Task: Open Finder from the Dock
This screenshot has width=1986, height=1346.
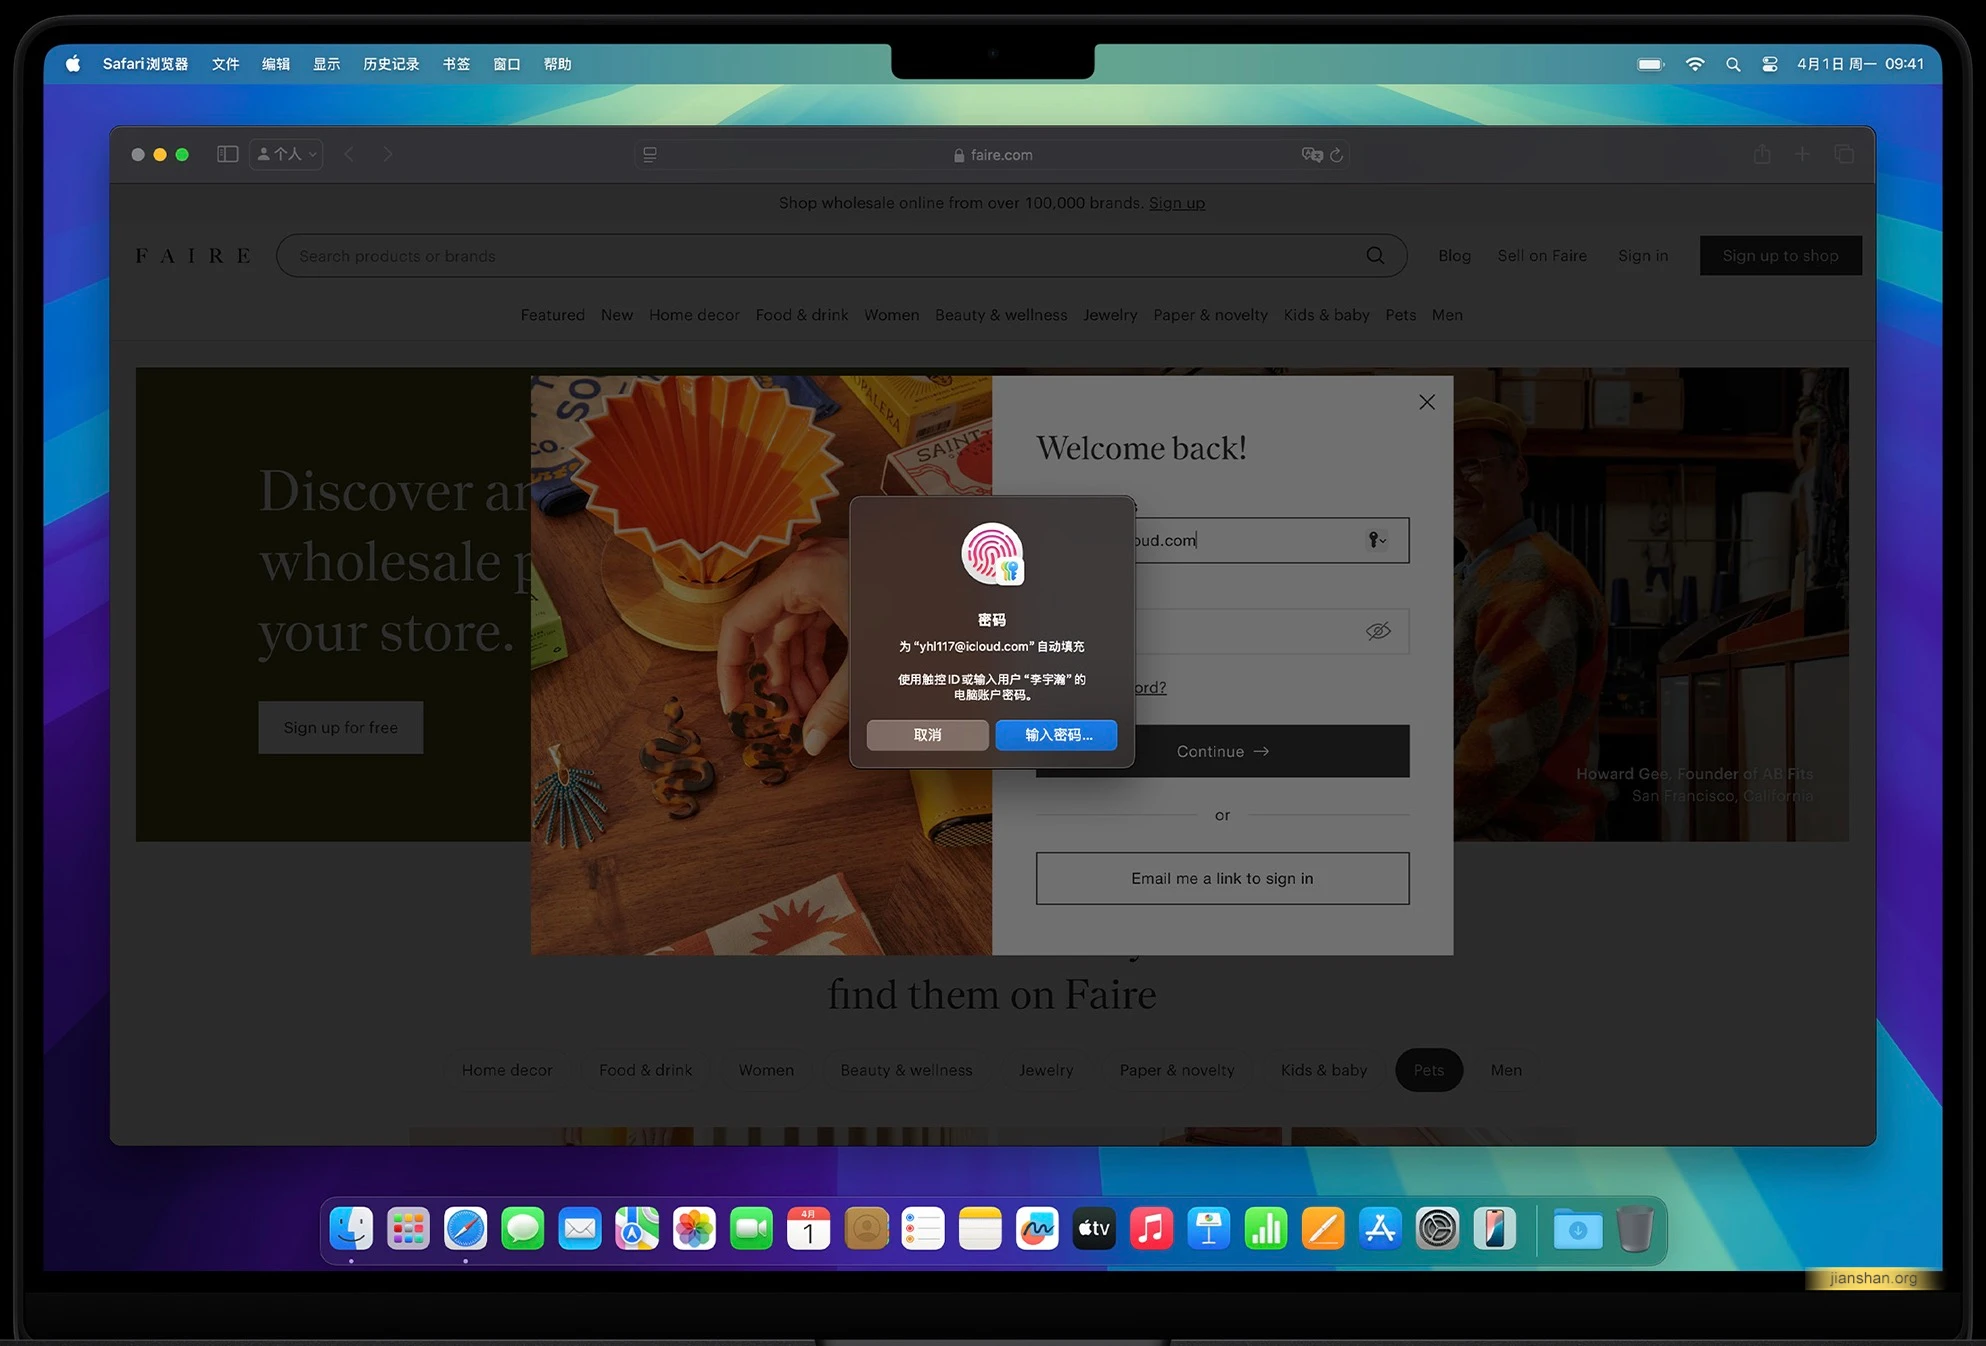Action: tap(351, 1229)
